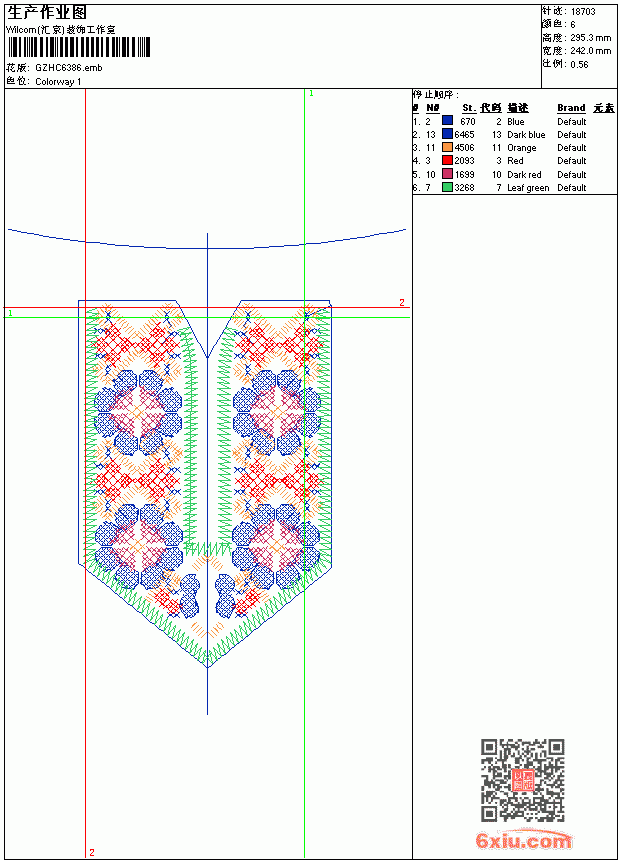This screenshot has width=620, height=860.
Task: Click the height value 295.3 mm
Action: point(590,38)
